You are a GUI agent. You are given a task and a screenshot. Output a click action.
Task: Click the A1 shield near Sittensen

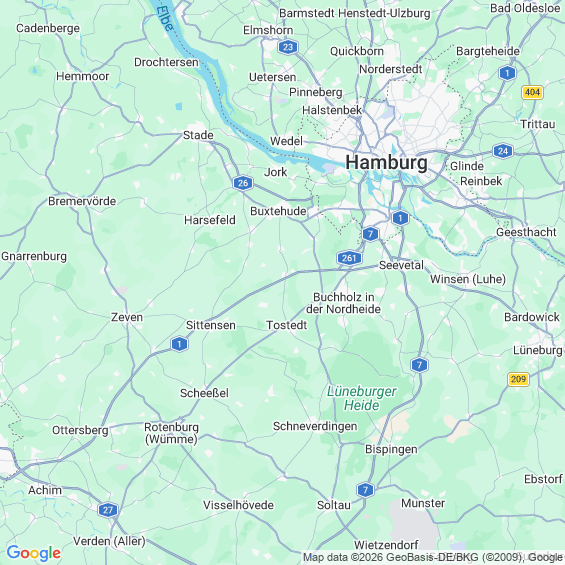pyautogui.click(x=179, y=344)
